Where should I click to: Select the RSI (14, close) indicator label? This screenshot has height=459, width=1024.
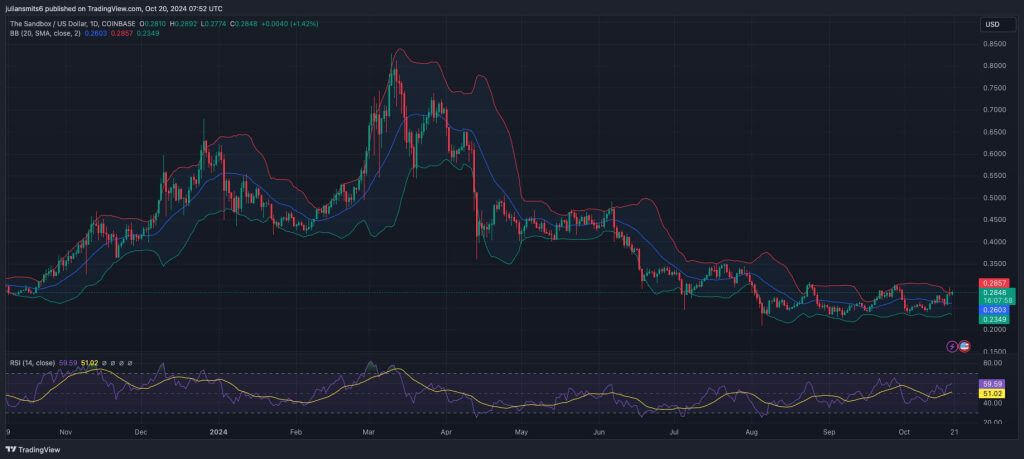tap(32, 362)
